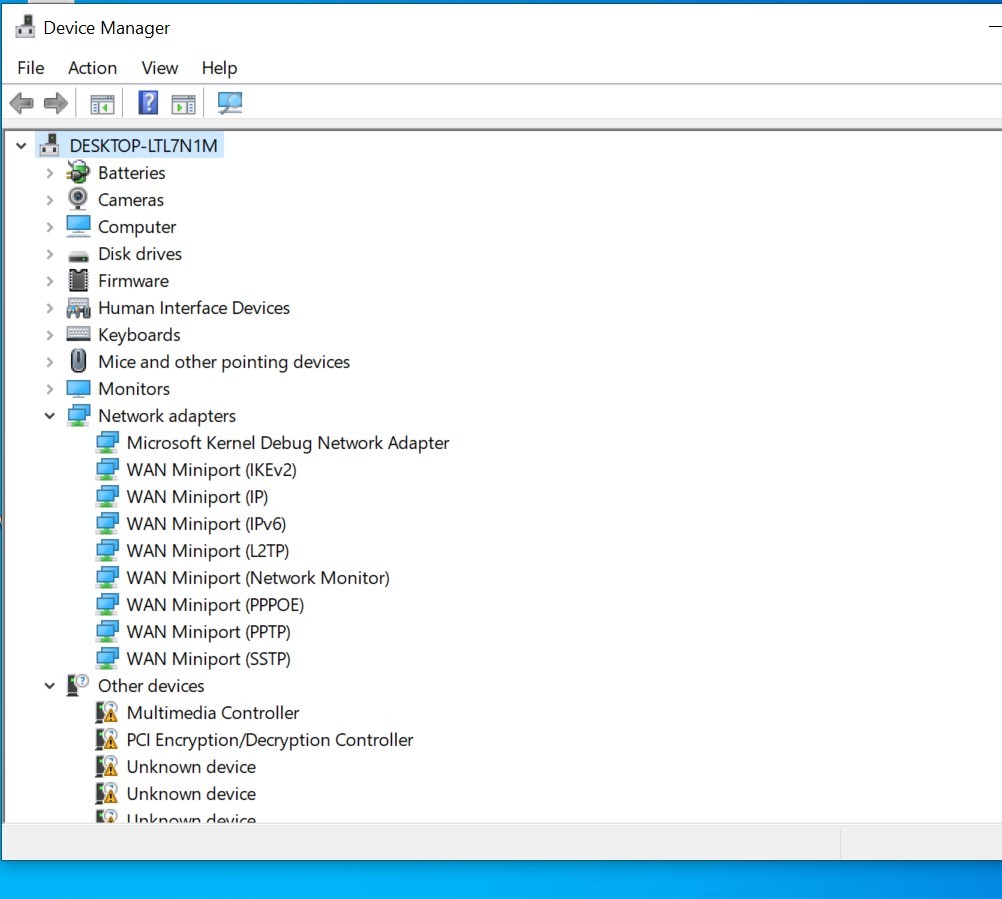Click the Disk drives icon

(x=79, y=256)
